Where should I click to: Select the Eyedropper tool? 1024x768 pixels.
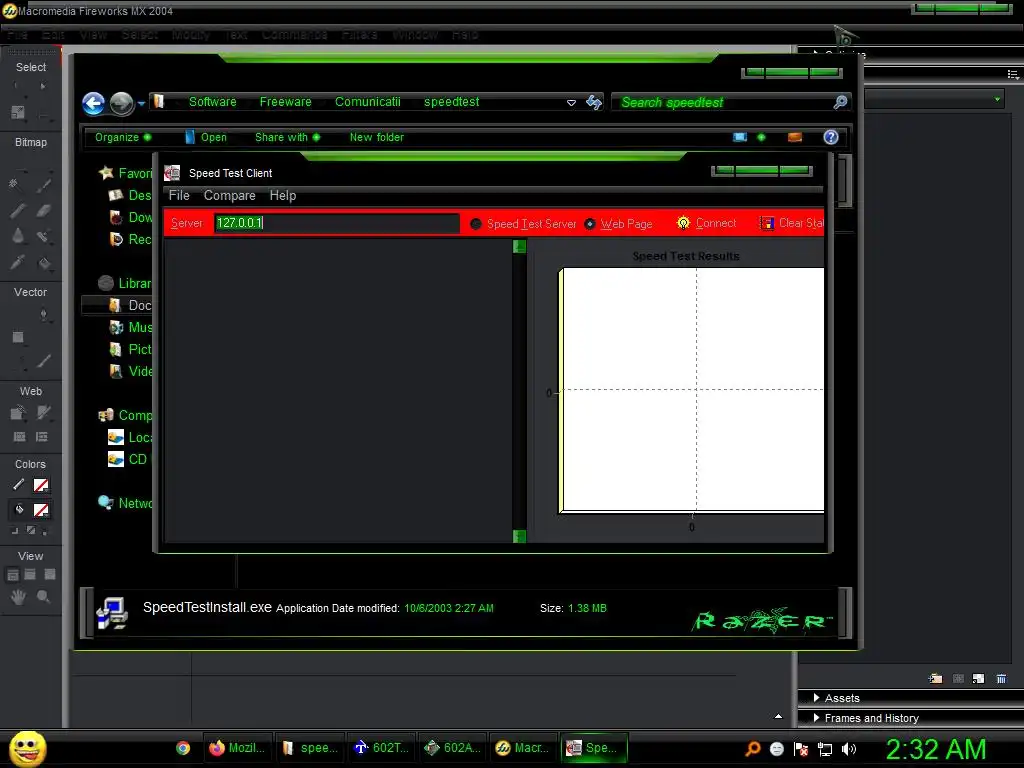pyautogui.click(x=18, y=263)
